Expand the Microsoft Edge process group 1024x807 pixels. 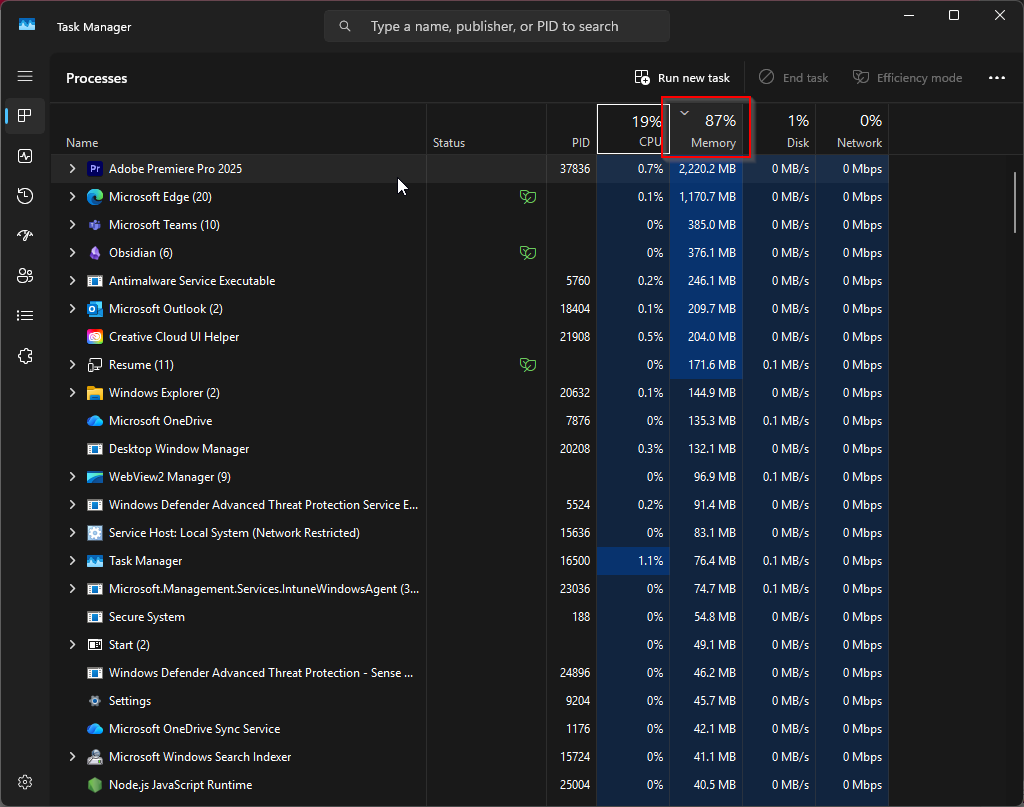pos(72,197)
